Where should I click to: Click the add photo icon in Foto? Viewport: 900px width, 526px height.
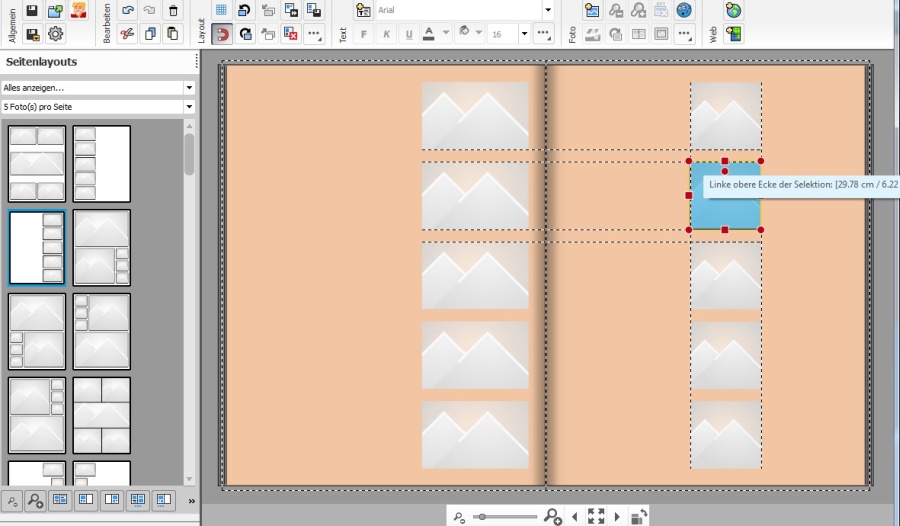[x=592, y=11]
